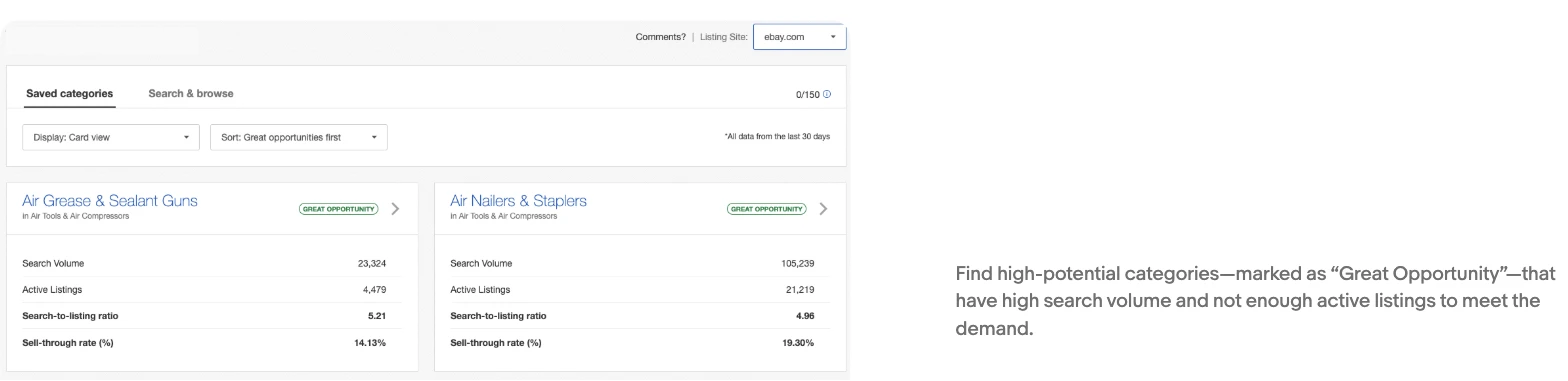Open the Listing Site ebay.com dropdown
The image size is (1568, 381).
pos(799,37)
